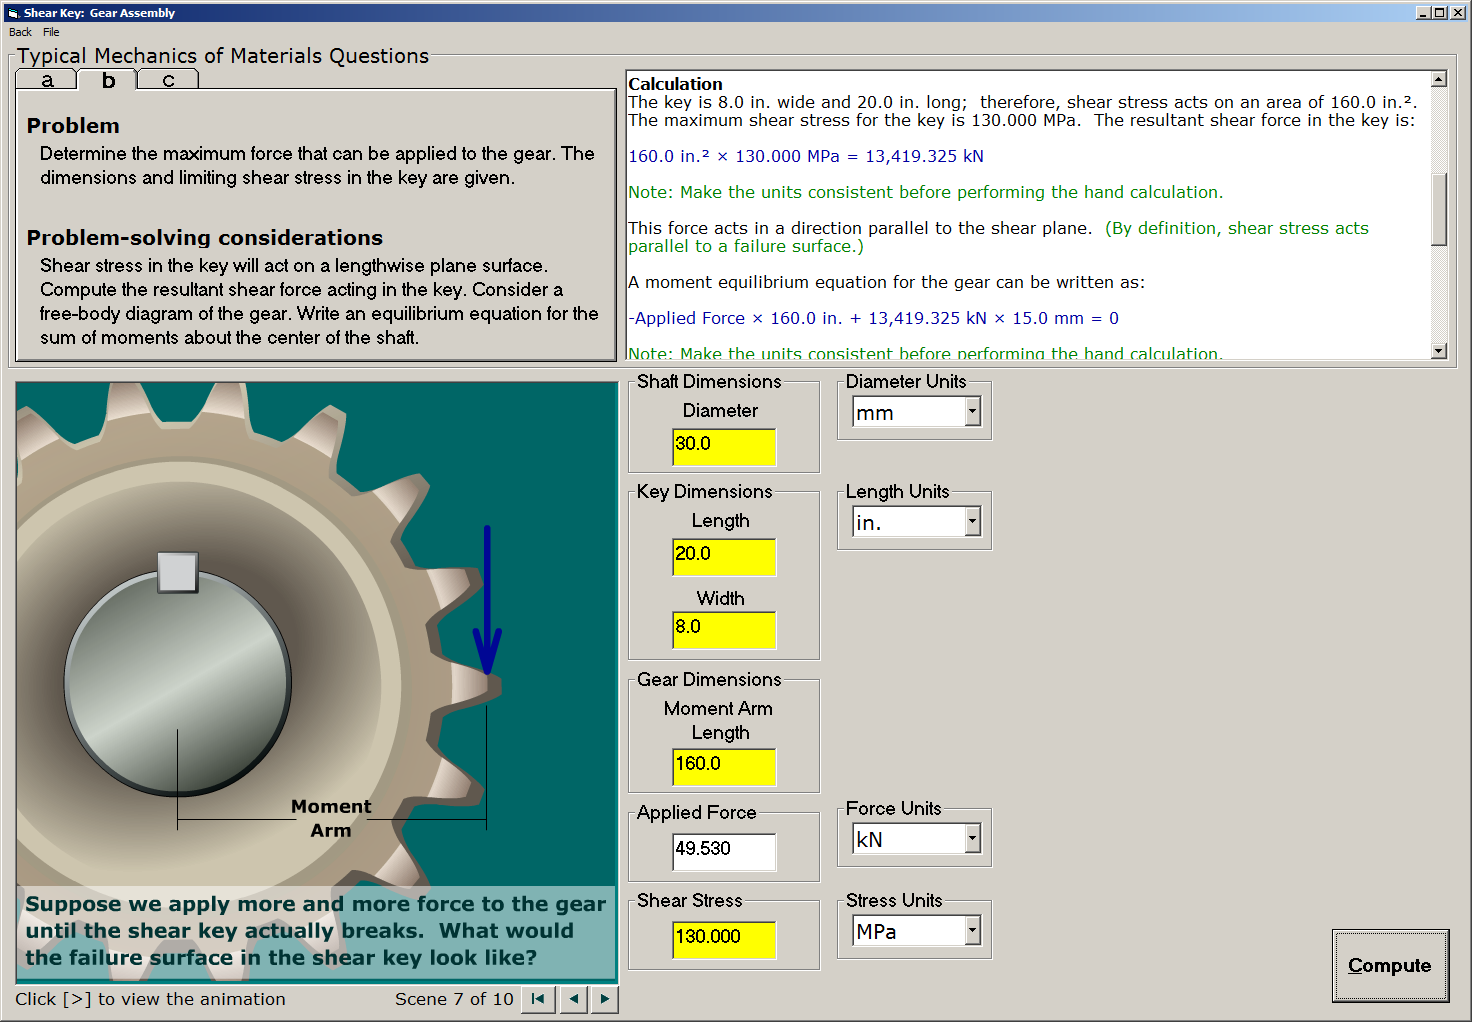This screenshot has width=1472, height=1022.
Task: Switch to tab c
Action: coord(167,80)
